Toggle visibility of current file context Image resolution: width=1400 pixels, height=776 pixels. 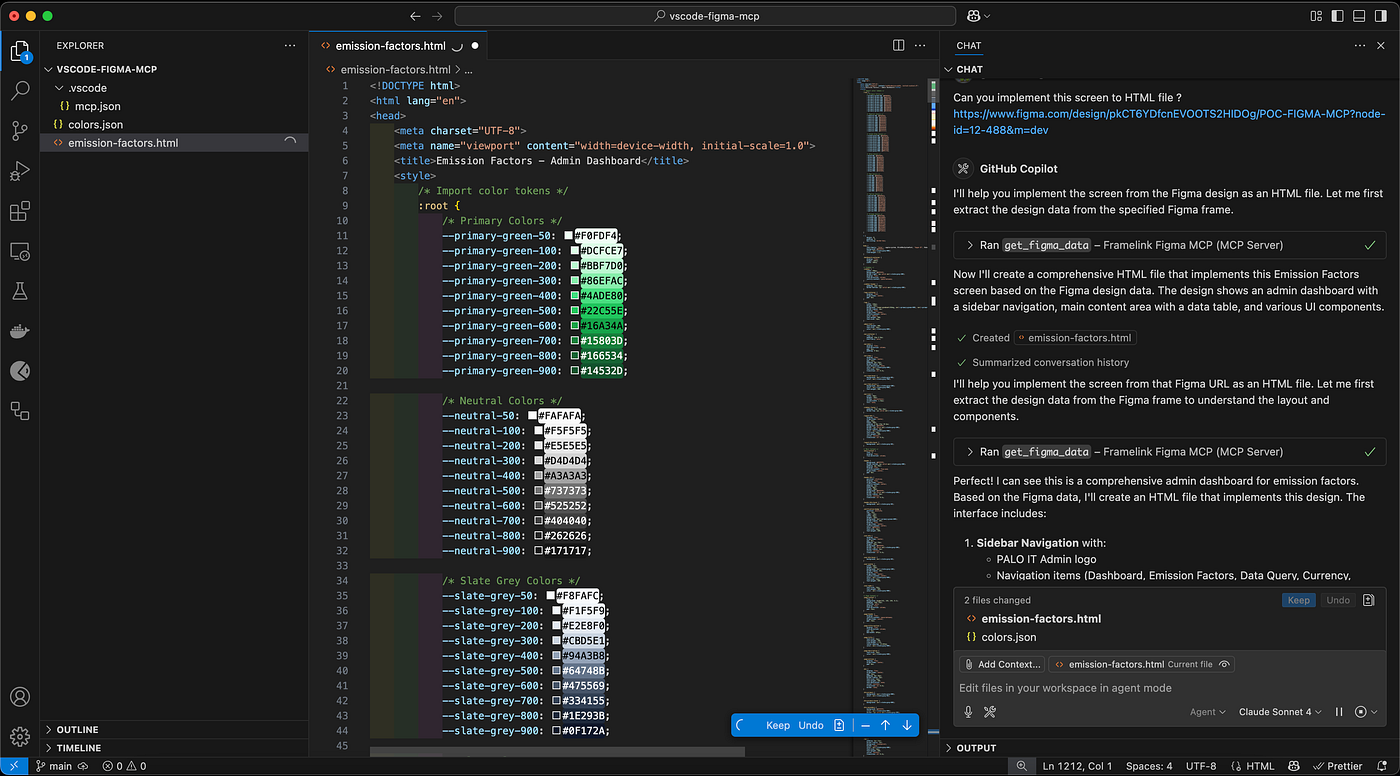point(1224,664)
